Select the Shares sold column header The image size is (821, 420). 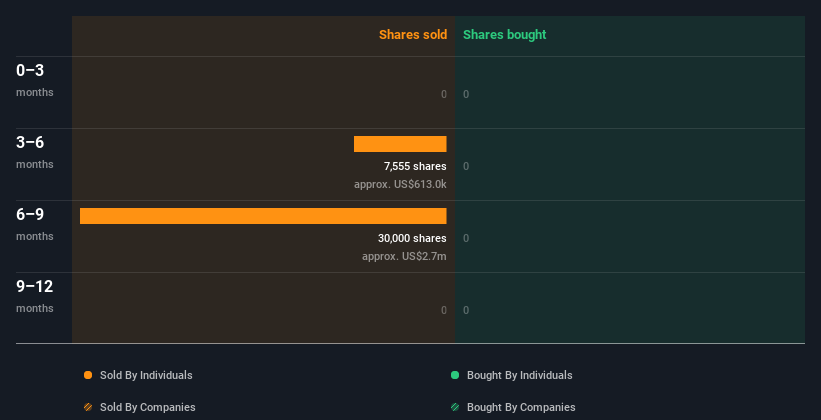pos(412,35)
